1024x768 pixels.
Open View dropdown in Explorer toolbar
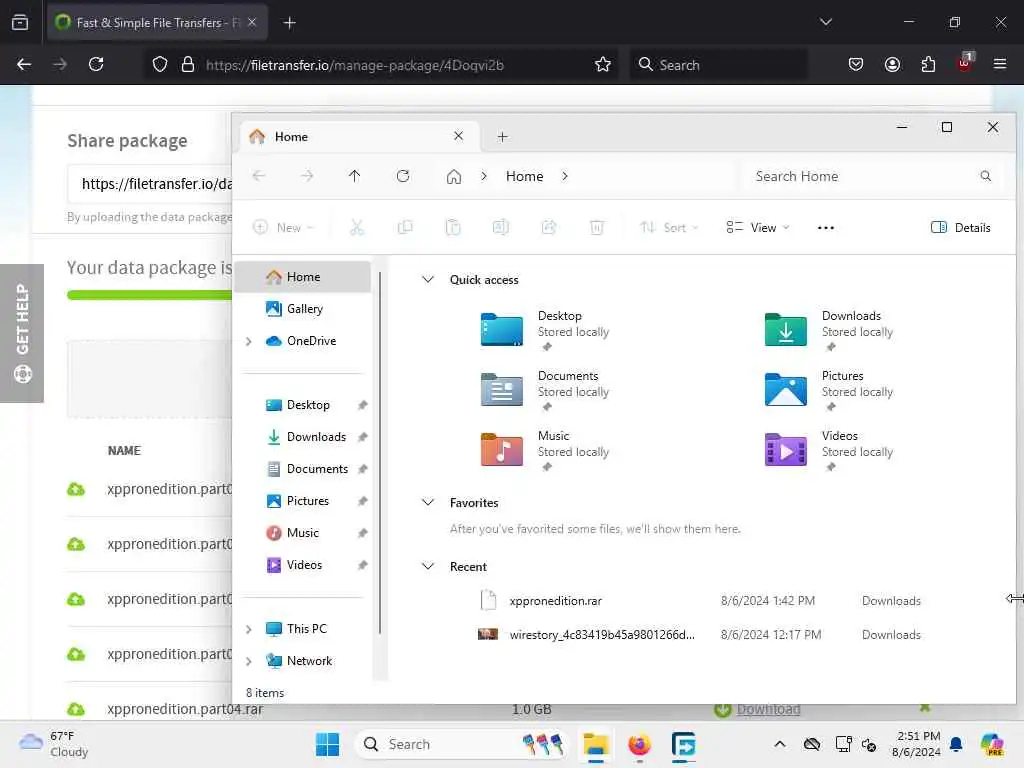pos(758,227)
